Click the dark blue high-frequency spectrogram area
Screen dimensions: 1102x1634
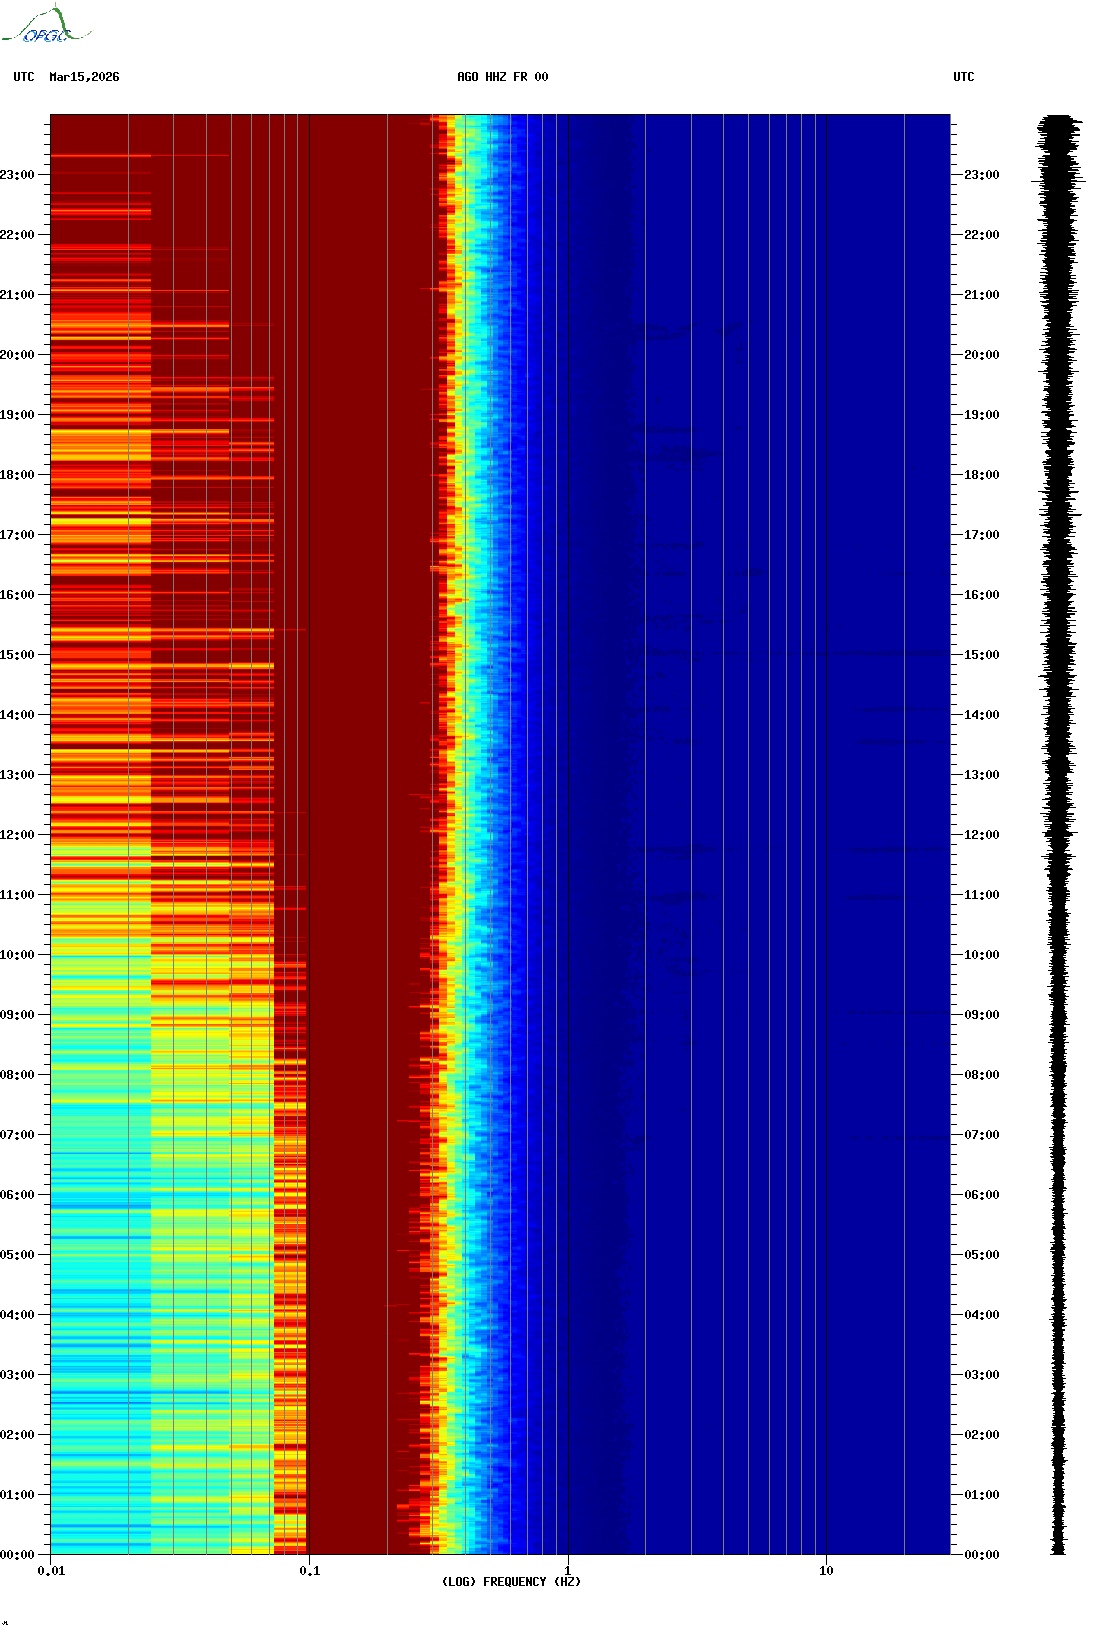pyautogui.click(x=790, y=835)
